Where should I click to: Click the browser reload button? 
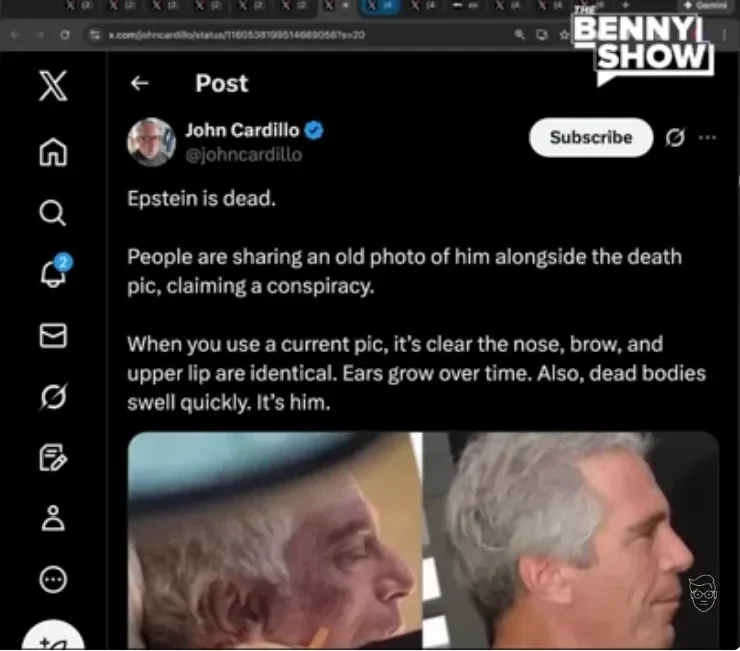pos(65,34)
